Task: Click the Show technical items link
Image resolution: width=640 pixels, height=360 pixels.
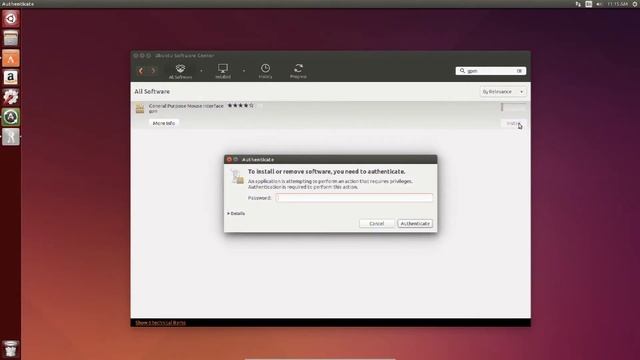Action: click(160, 323)
